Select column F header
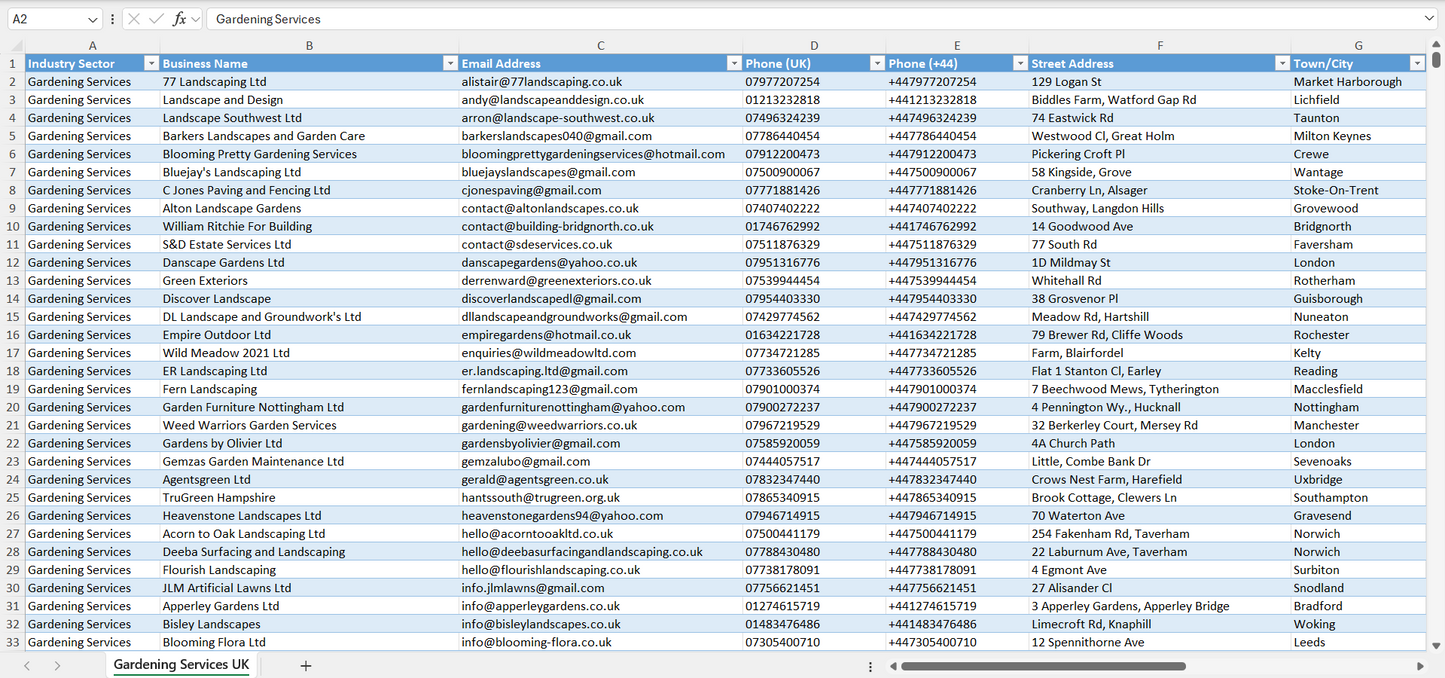This screenshot has width=1445, height=678. pyautogui.click(x=1160, y=46)
